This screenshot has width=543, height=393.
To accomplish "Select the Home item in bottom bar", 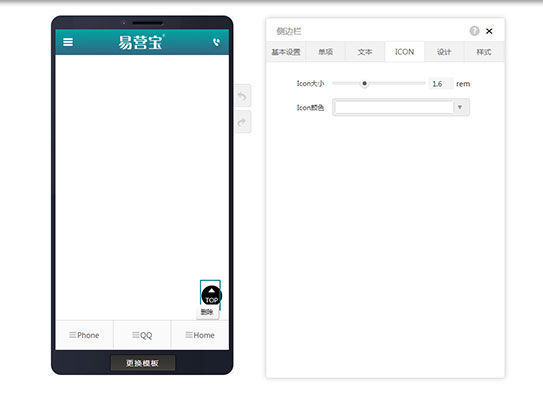I will click(200, 335).
